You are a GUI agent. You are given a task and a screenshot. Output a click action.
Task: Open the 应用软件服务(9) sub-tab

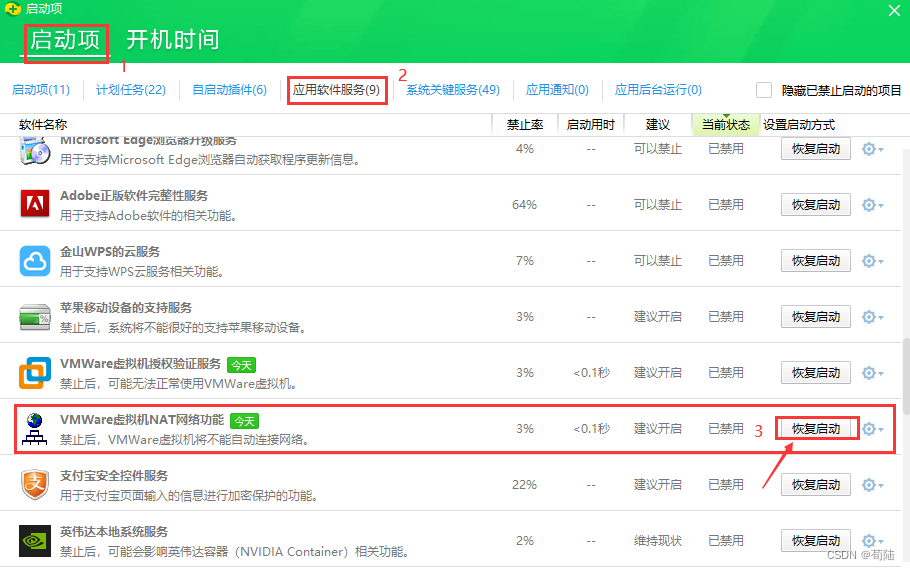pyautogui.click(x=336, y=90)
